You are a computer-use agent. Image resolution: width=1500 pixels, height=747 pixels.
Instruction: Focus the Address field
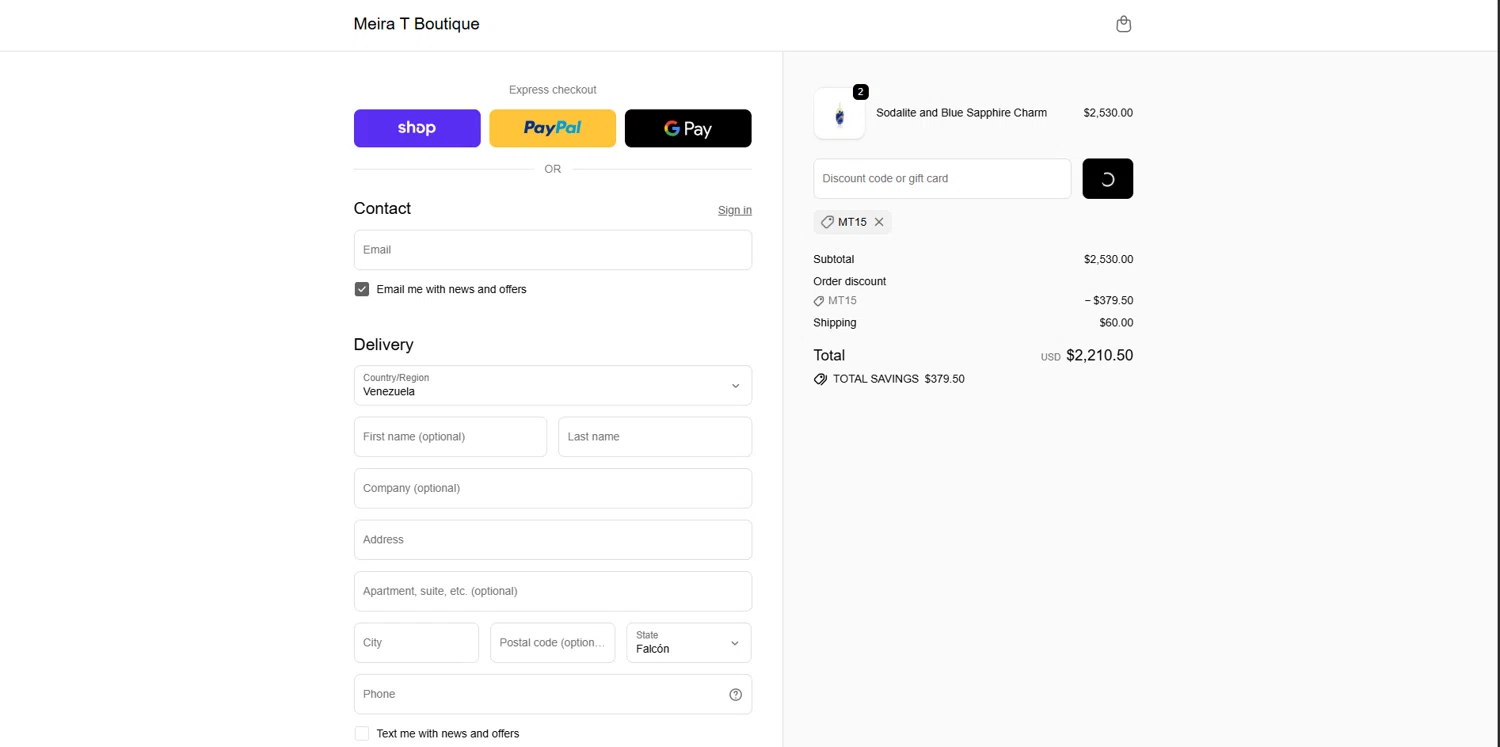tap(553, 540)
